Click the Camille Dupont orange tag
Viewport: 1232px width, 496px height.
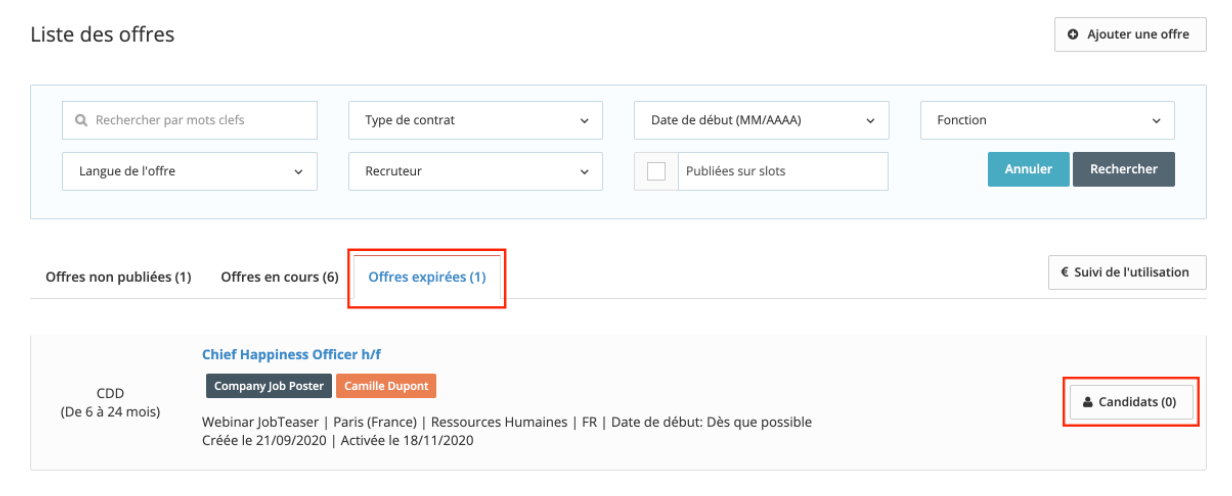386,386
